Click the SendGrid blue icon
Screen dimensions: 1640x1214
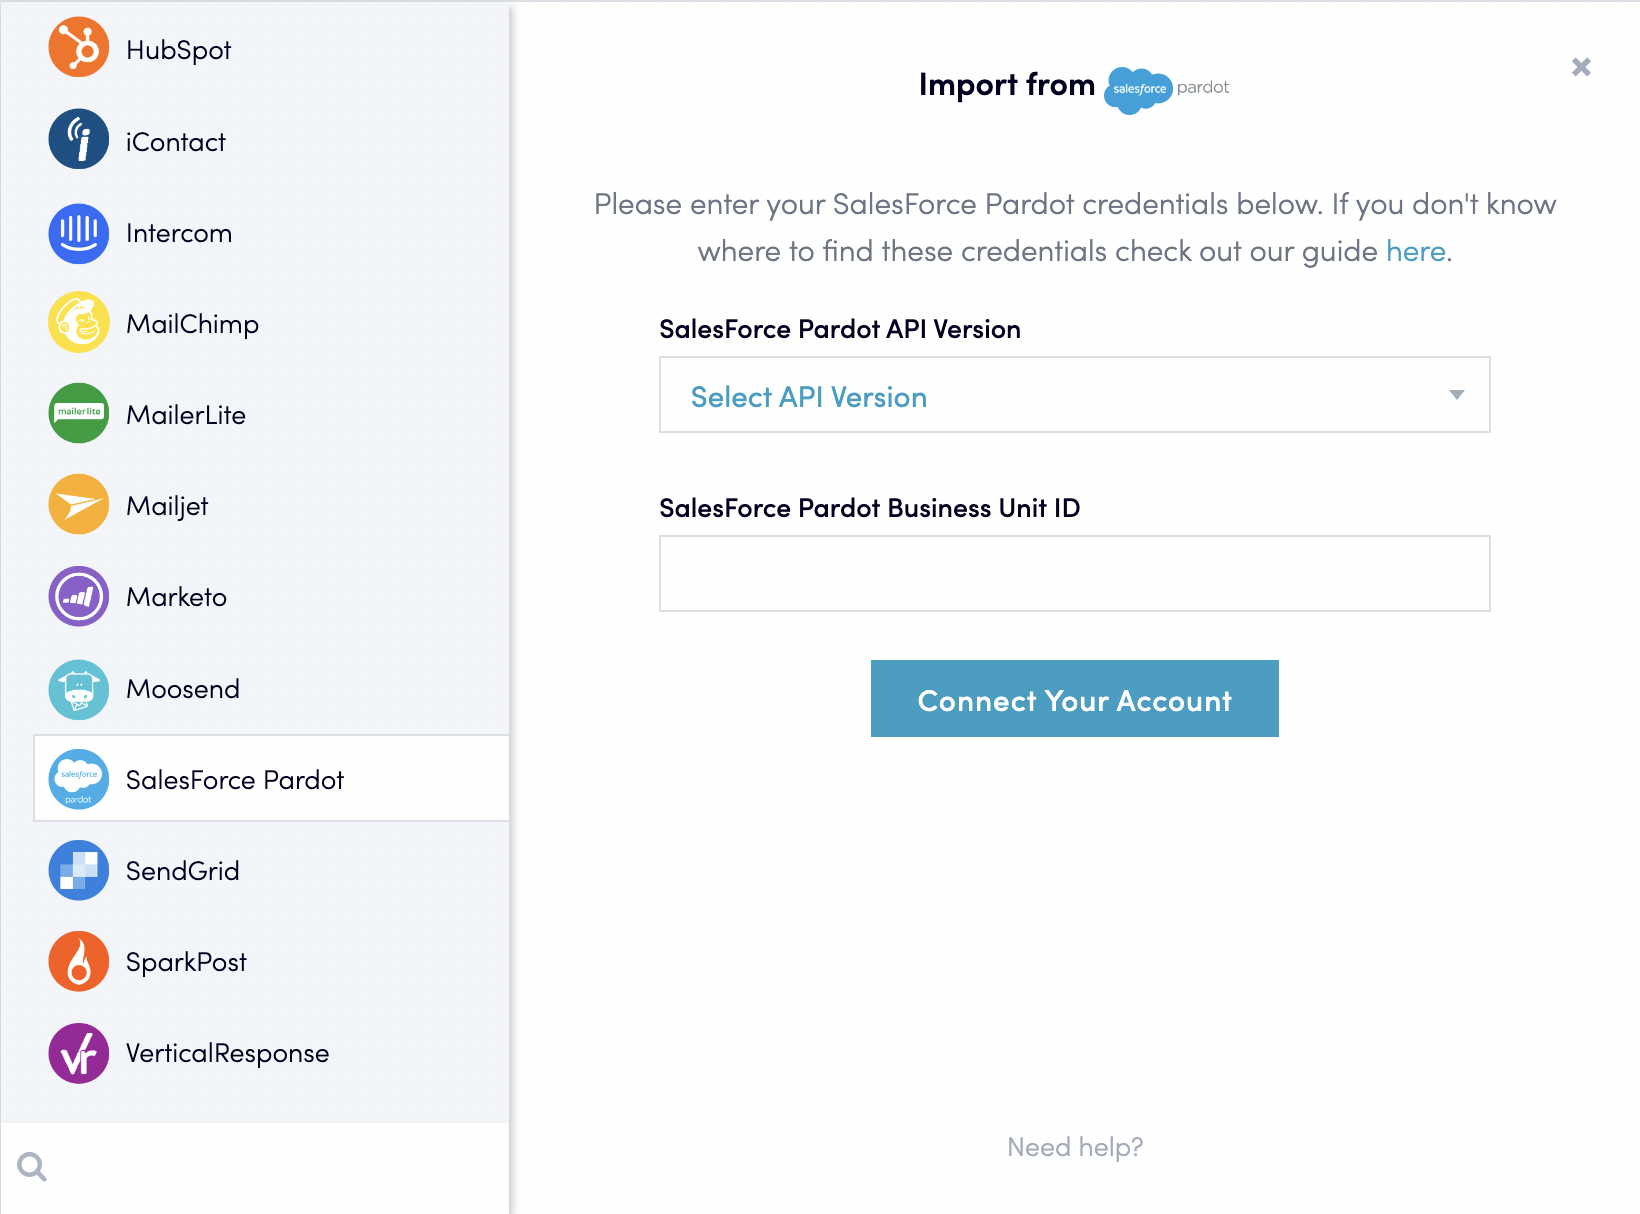point(79,870)
